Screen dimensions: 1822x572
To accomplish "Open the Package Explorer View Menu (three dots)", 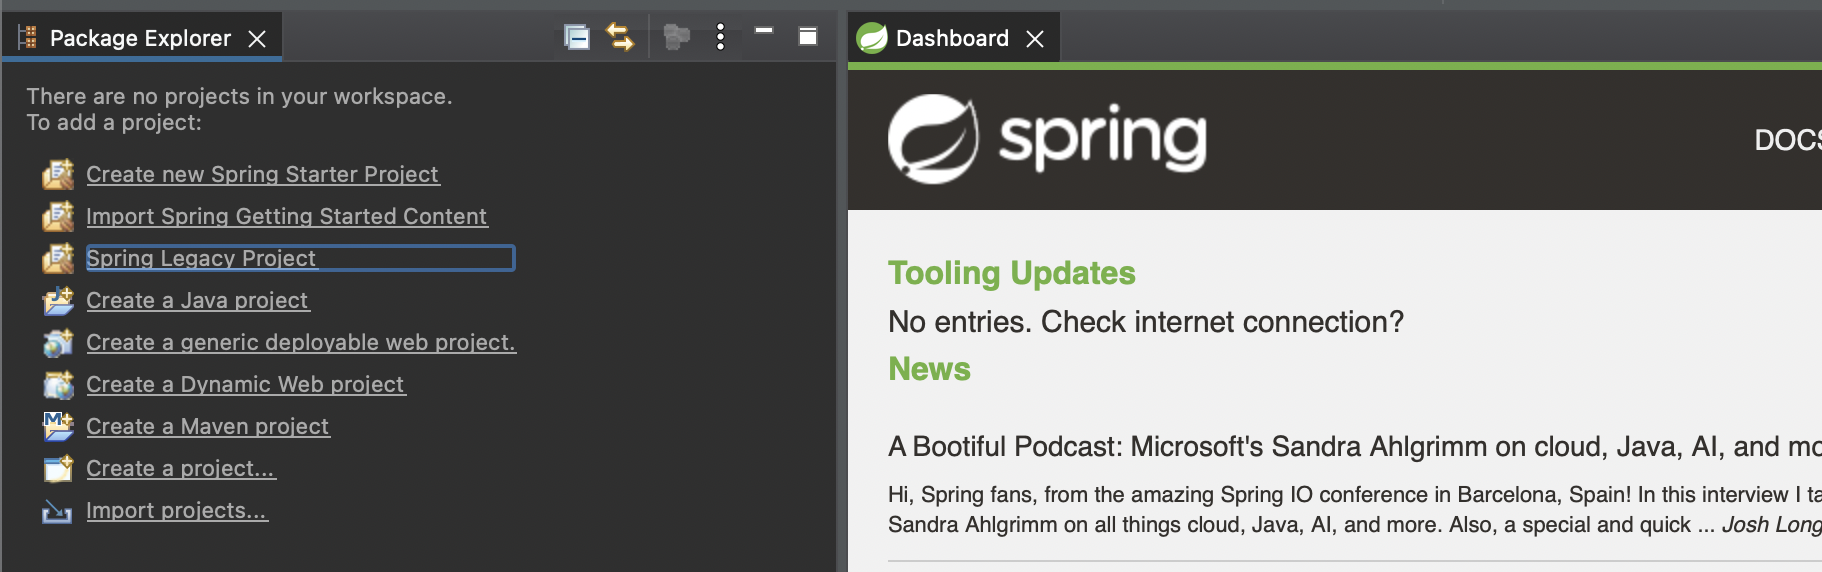I will [x=720, y=38].
